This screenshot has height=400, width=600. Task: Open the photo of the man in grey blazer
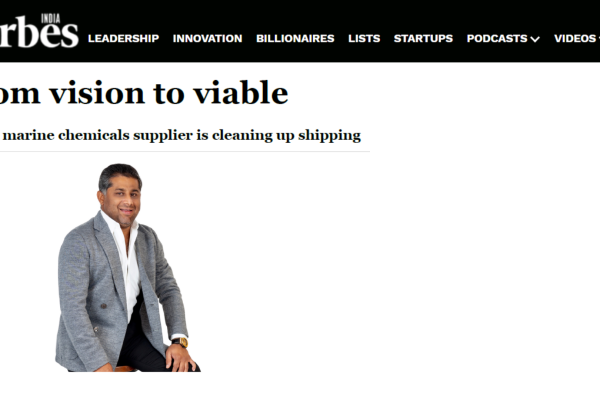128,268
